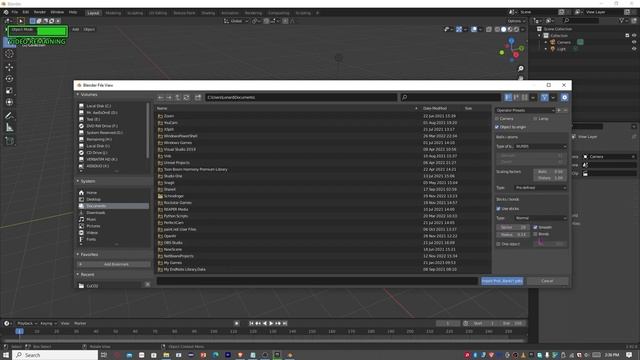The image size is (640, 360).
Task: Select the Annotate tool in Blender toolbar
Action: (x=9, y=116)
